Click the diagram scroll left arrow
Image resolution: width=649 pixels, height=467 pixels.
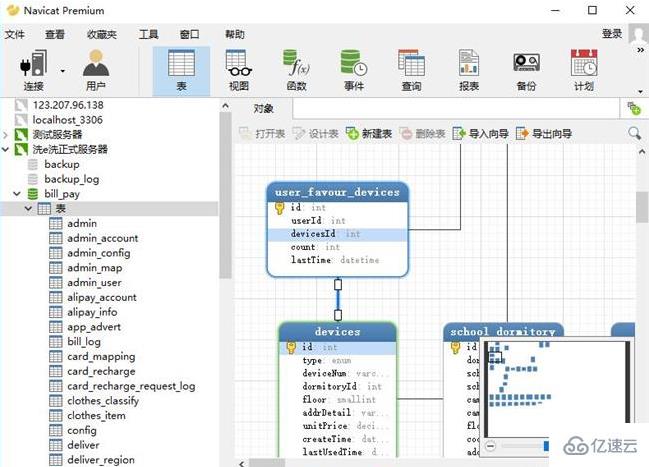242,463
